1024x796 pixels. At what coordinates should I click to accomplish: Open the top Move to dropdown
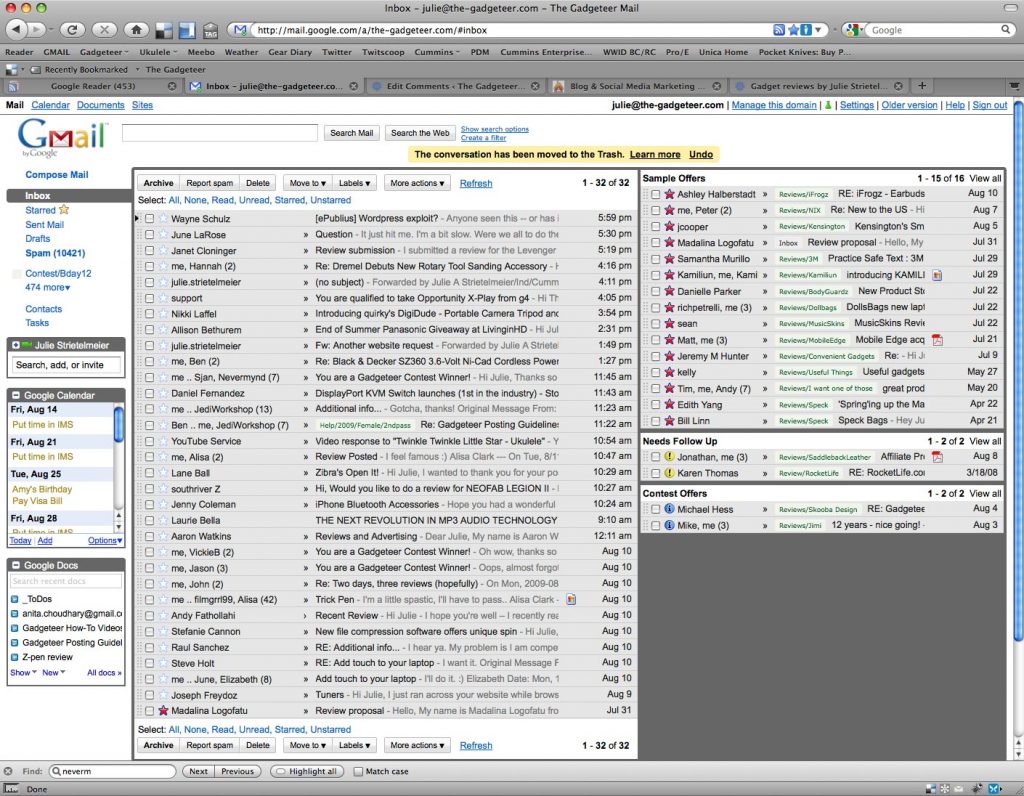[308, 183]
